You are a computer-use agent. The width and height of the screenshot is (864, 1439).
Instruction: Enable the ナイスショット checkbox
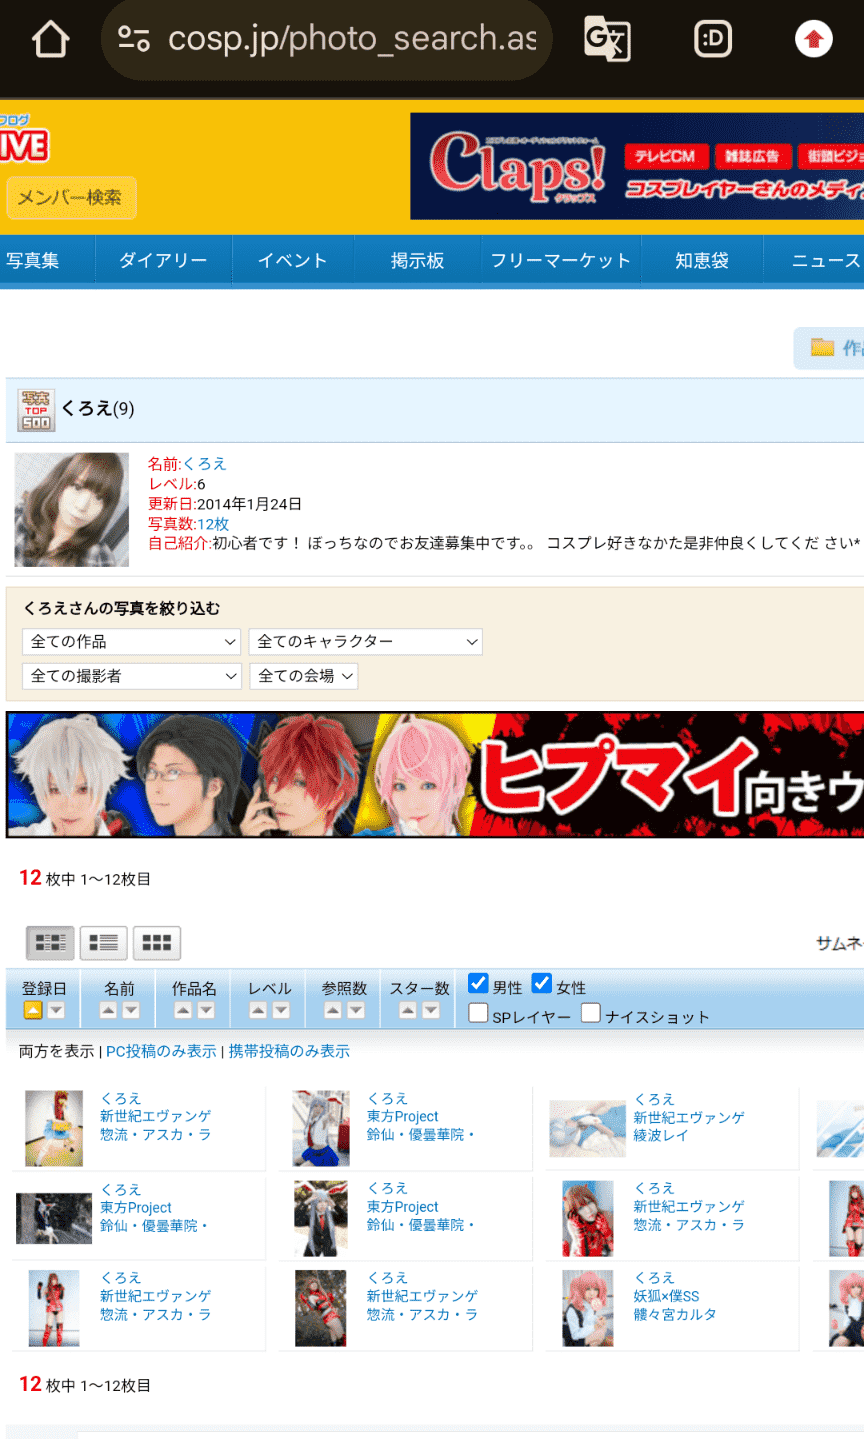pos(591,1014)
